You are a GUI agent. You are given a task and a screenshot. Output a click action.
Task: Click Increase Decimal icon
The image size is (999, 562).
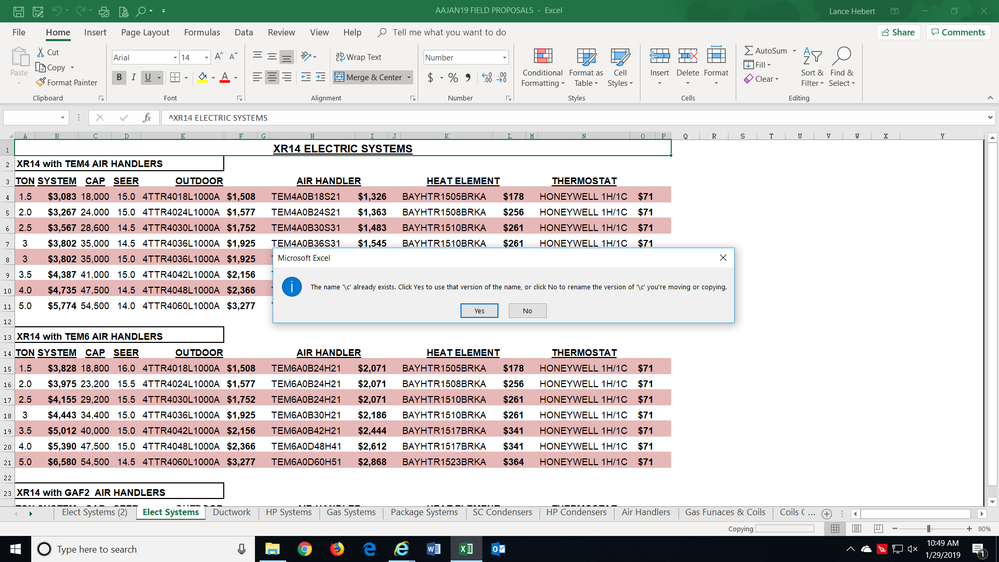(487, 78)
